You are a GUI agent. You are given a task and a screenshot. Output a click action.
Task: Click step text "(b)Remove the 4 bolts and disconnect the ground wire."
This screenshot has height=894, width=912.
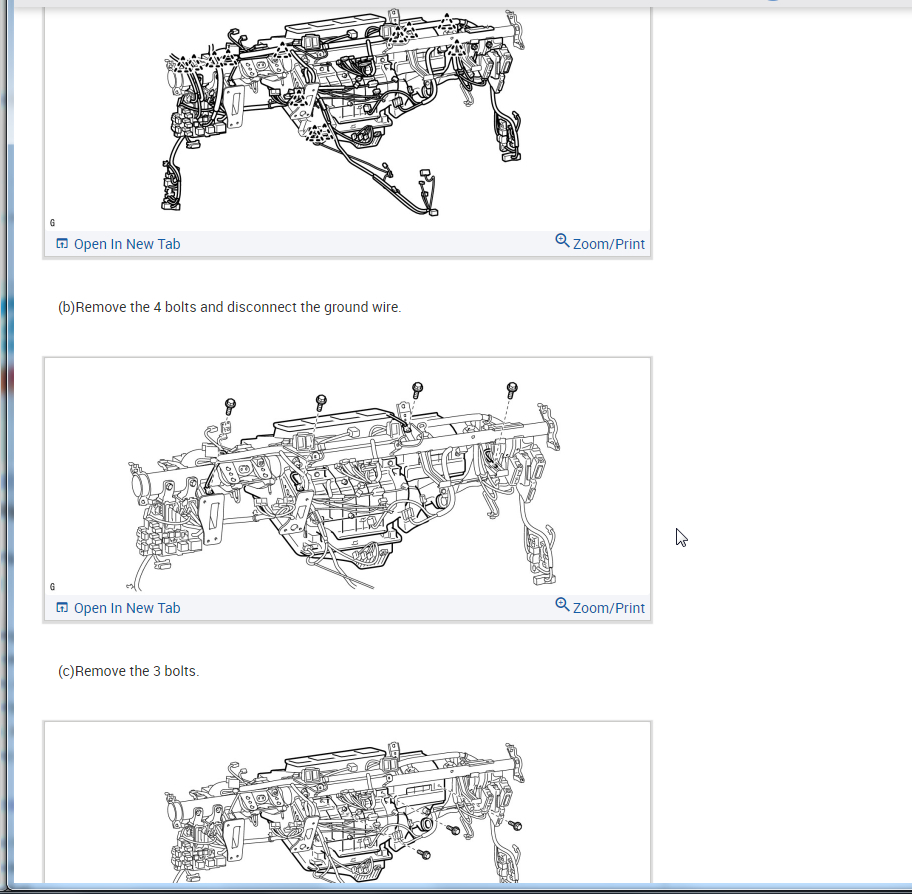[230, 307]
